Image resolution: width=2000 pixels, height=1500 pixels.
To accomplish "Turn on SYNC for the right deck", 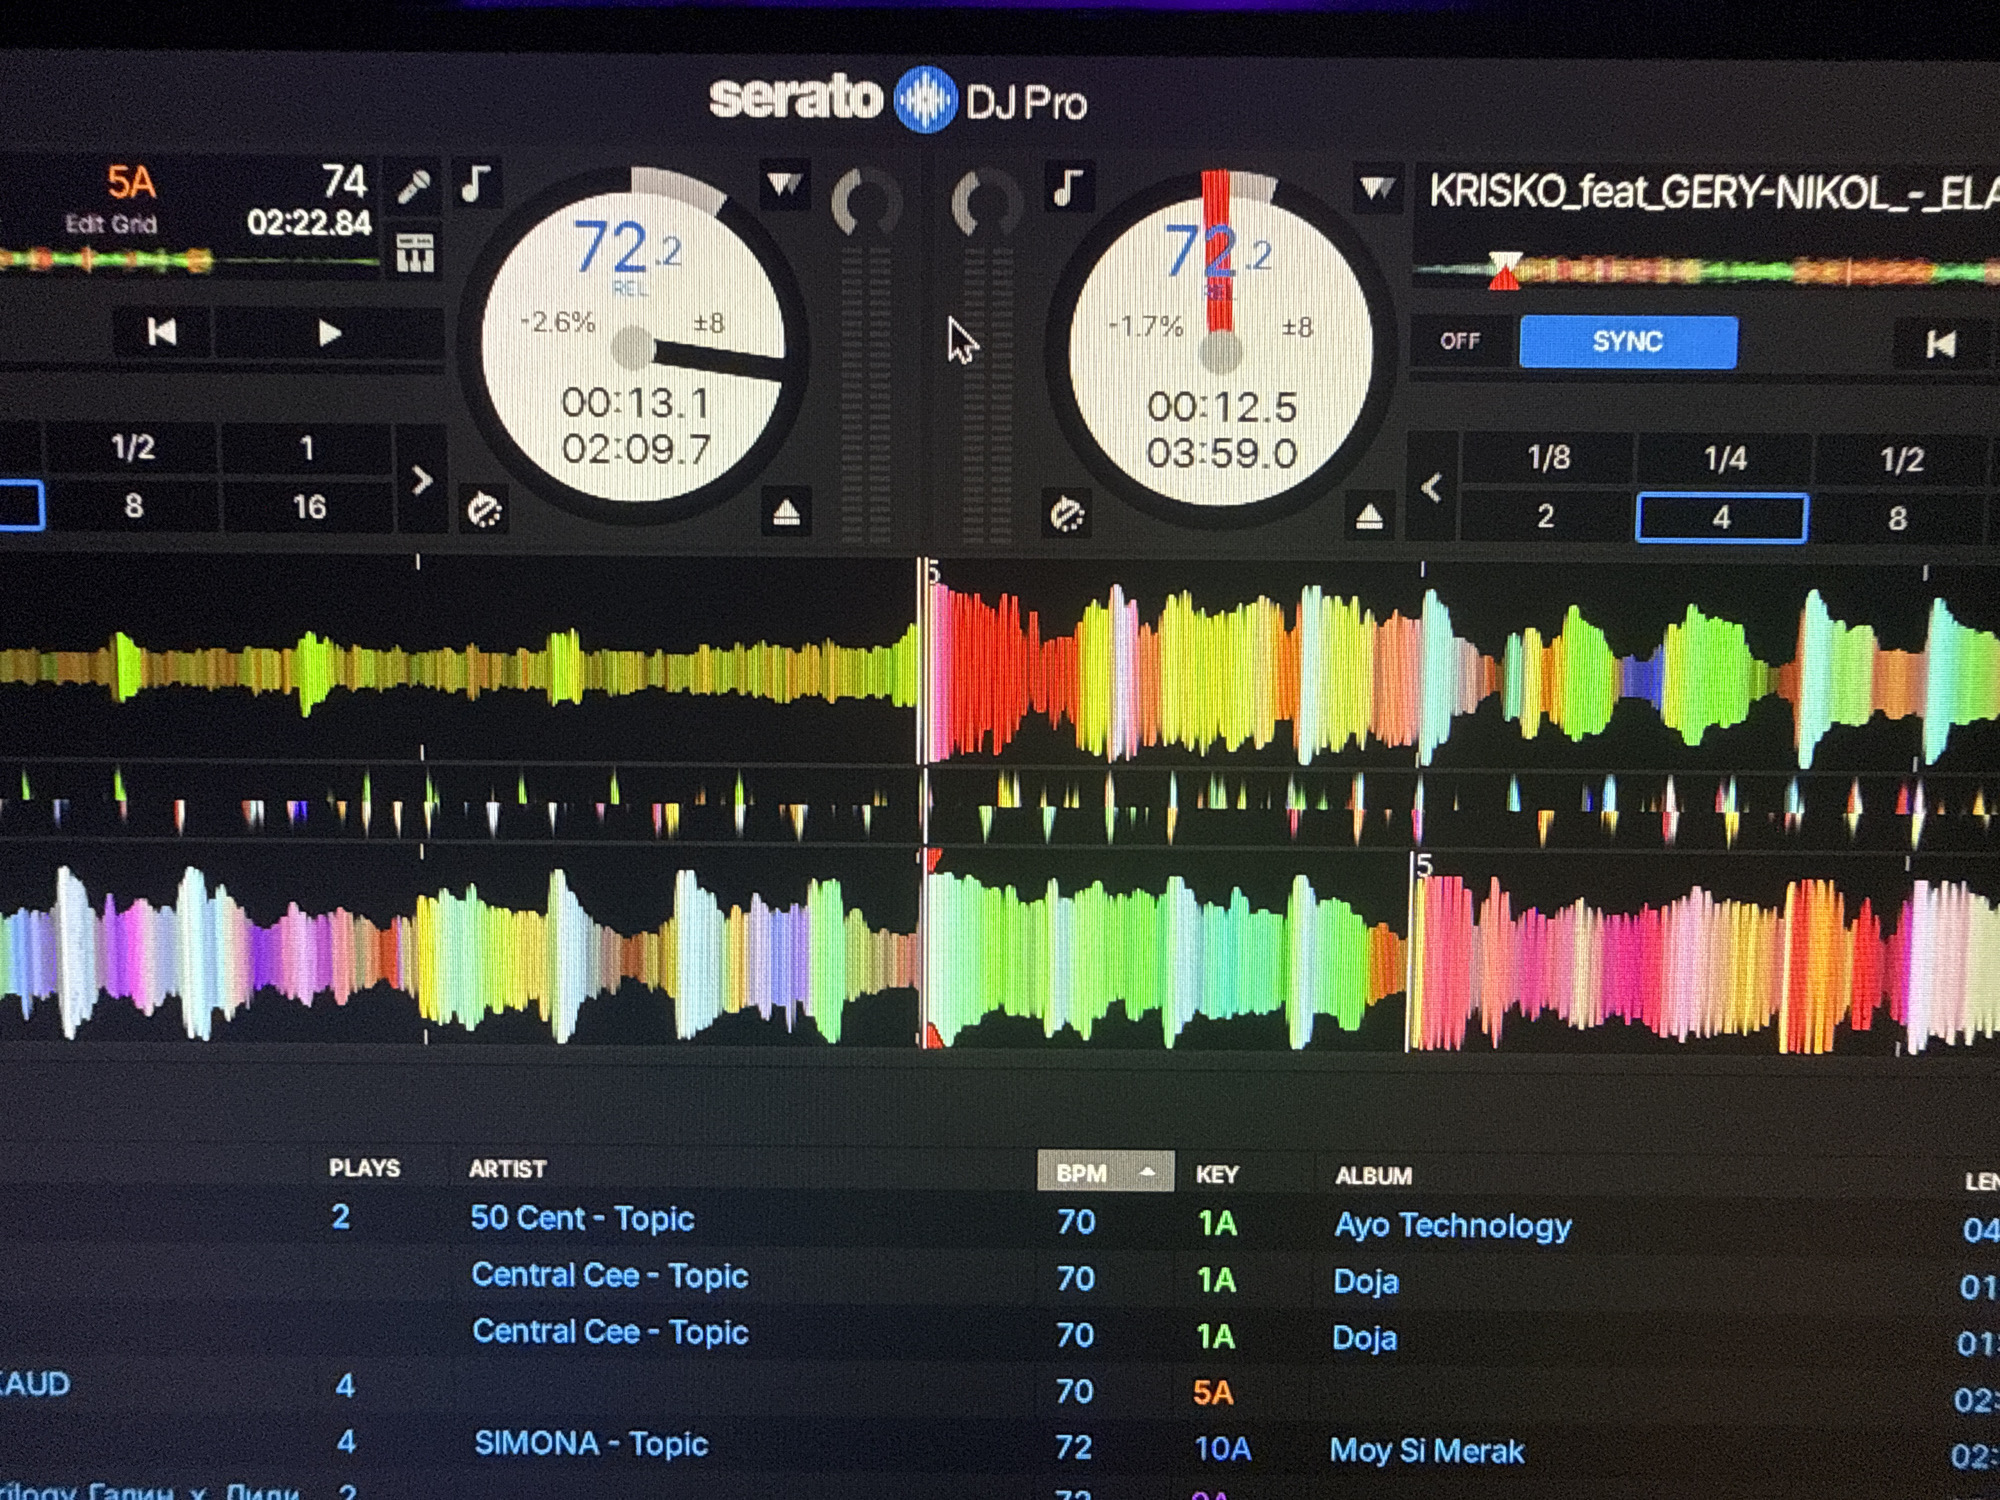I will [x=1628, y=342].
